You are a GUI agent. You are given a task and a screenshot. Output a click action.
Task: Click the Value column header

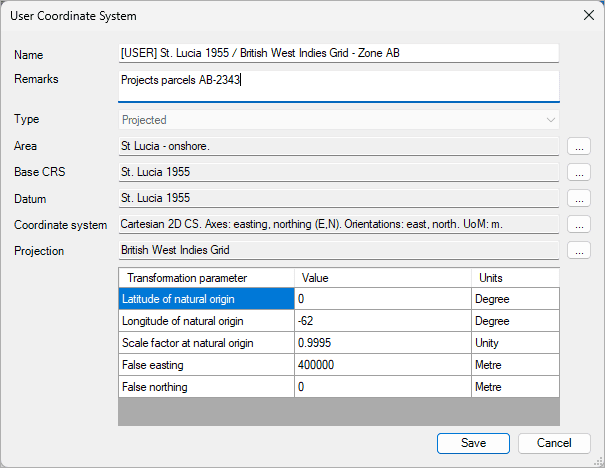pos(382,277)
